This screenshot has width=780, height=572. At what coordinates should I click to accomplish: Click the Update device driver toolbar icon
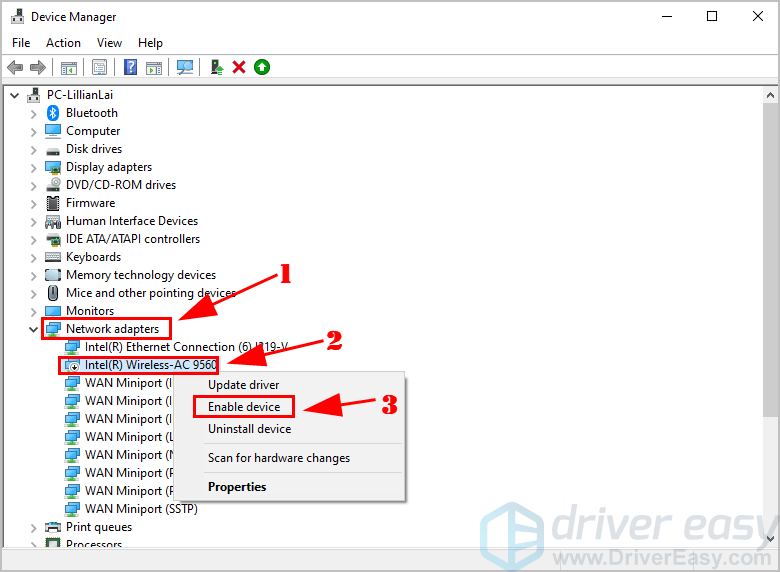[216, 67]
